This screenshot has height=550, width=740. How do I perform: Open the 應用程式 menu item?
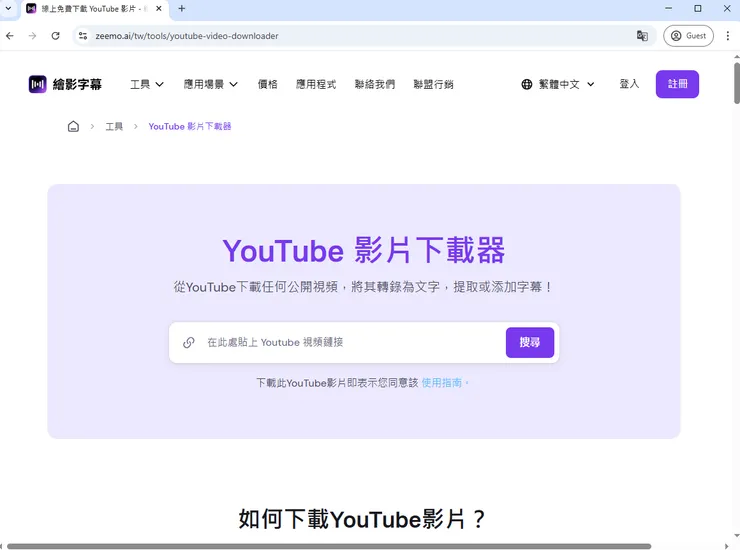[316, 85]
